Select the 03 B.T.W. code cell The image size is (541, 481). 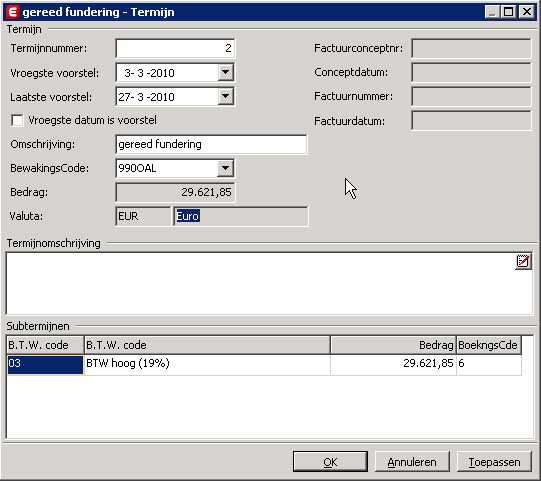[45, 364]
